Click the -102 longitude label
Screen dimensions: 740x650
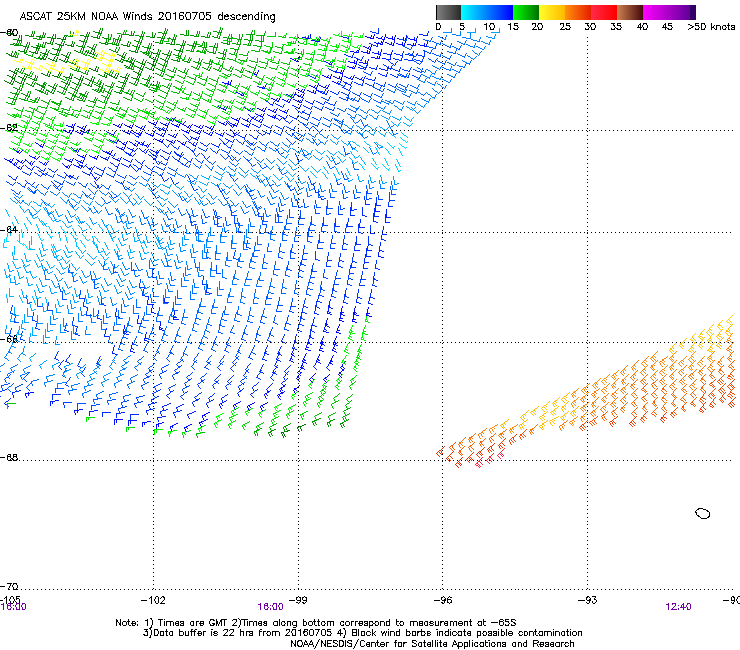(153, 600)
